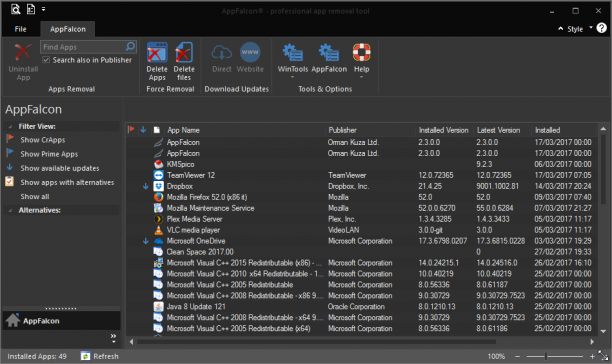
Task: Click the Refresh button label
Action: point(106,356)
